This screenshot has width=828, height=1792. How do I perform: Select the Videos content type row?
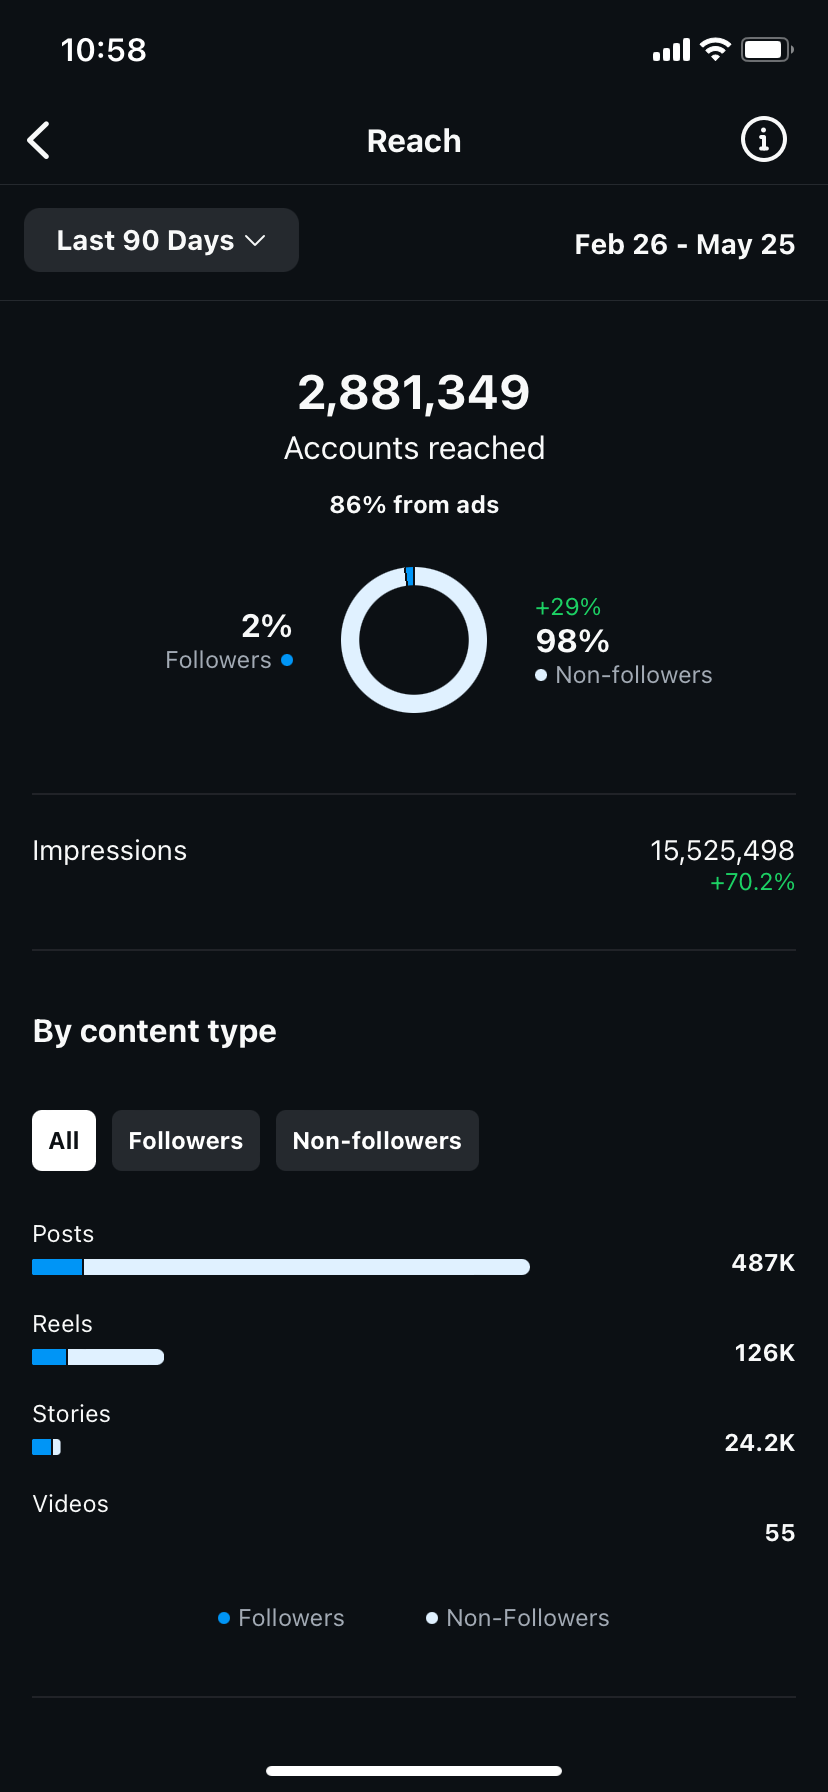(x=70, y=1504)
